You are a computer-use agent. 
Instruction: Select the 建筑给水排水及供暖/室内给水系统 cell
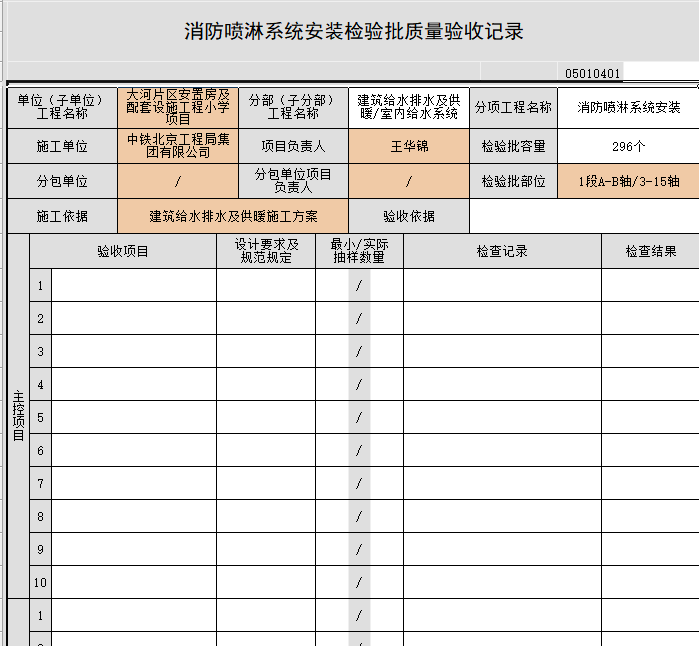409,107
